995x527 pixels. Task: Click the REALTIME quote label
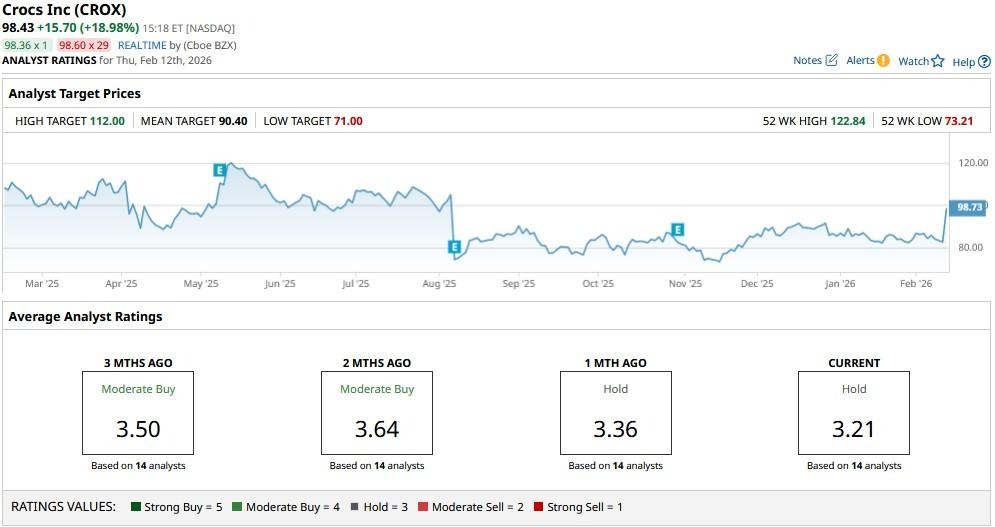coord(142,45)
